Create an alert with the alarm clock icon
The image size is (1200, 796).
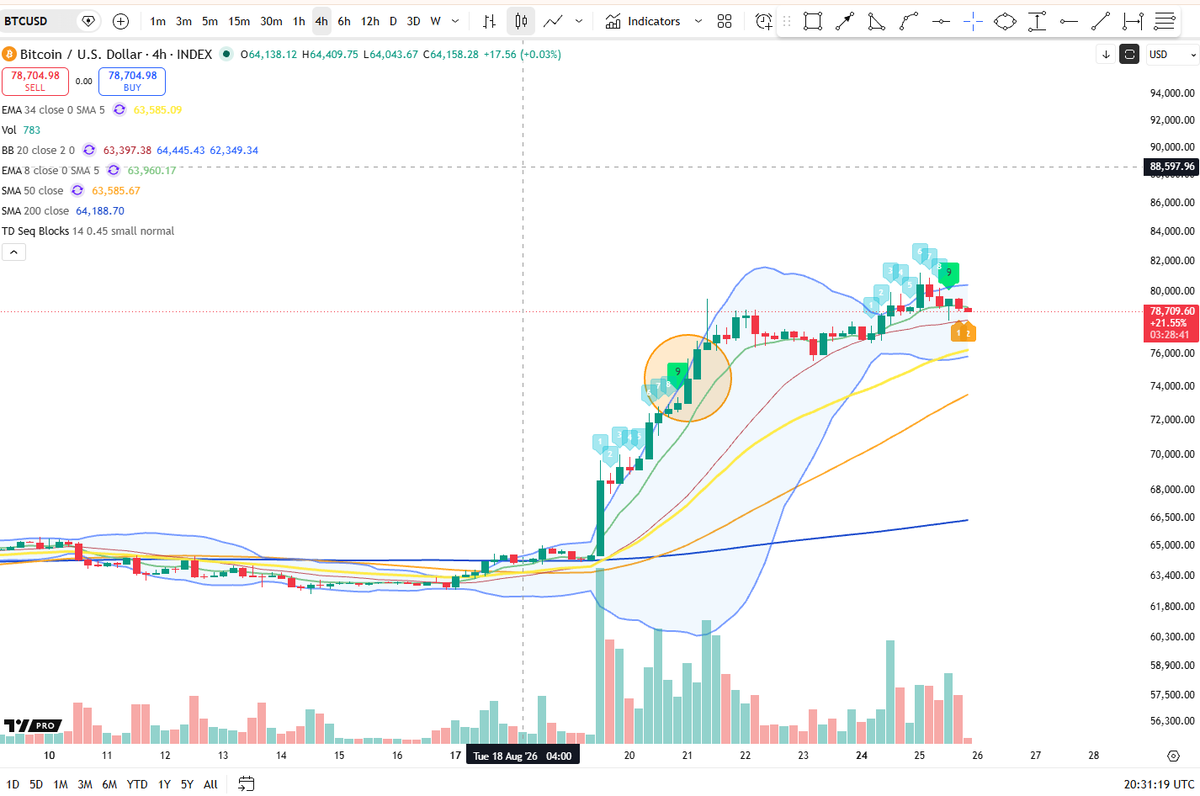[764, 21]
